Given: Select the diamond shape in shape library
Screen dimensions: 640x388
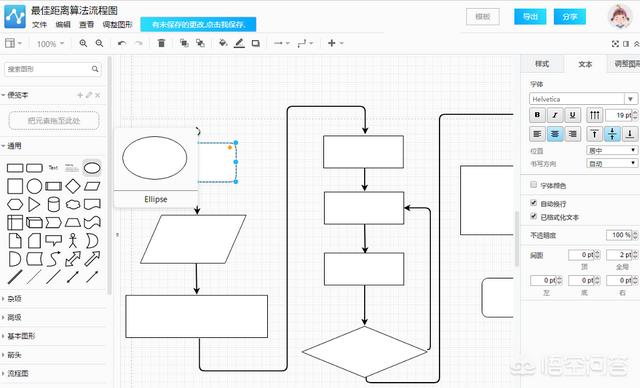Looking at the screenshot, I should (x=73, y=186).
